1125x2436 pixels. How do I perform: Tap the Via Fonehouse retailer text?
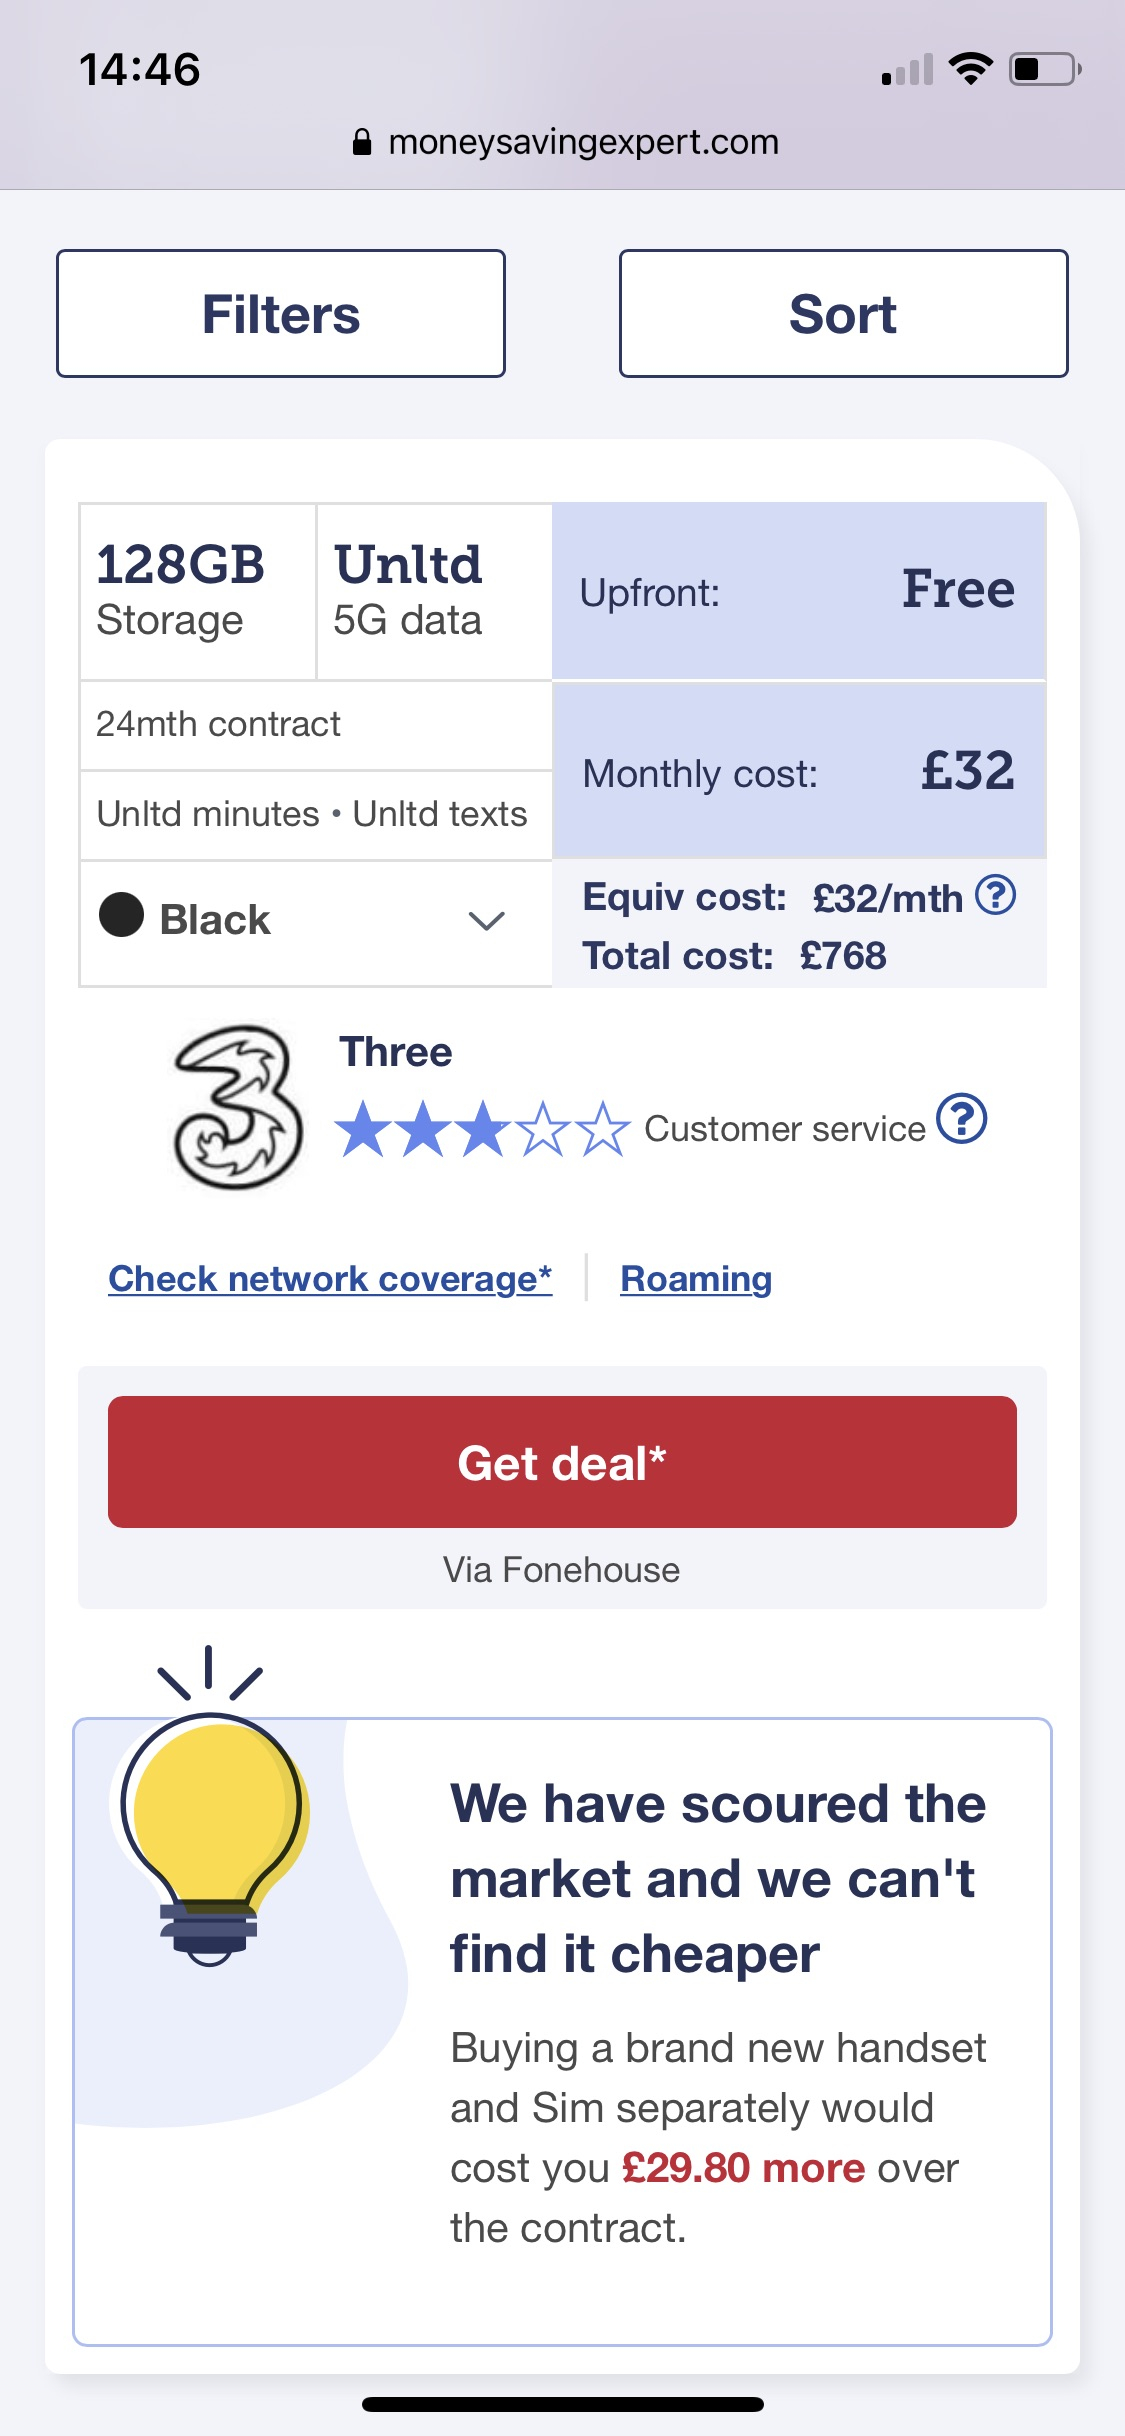tap(561, 1570)
